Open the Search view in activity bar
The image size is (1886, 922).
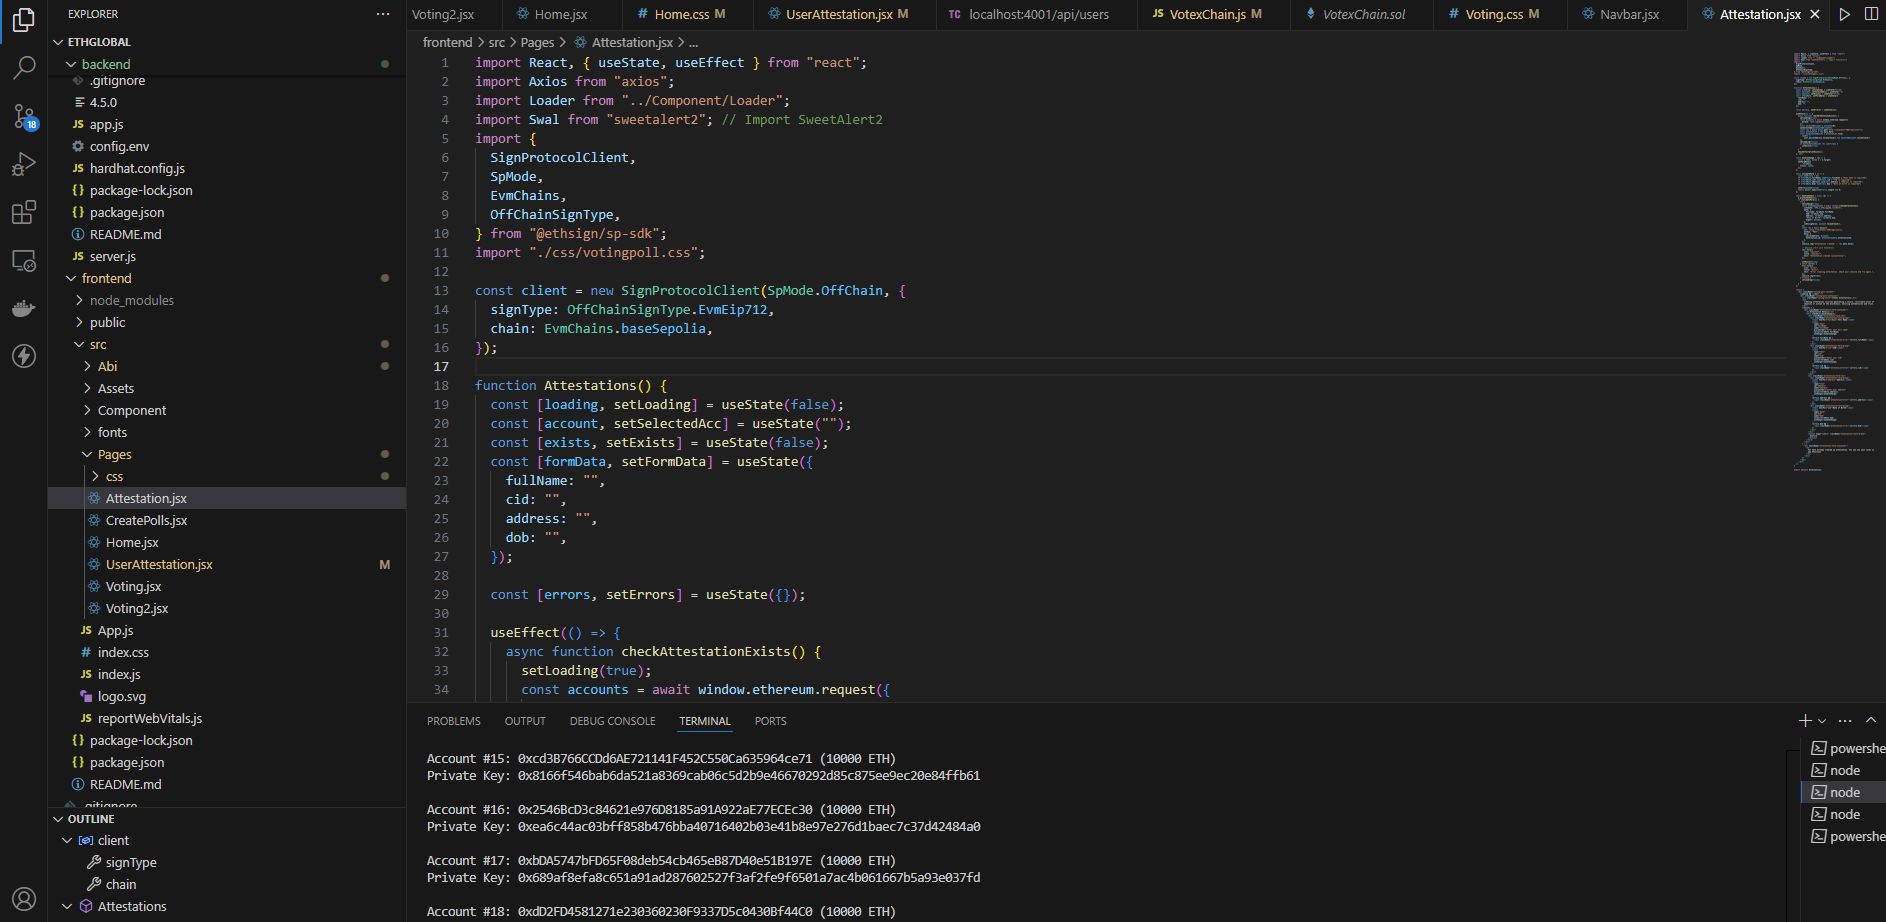[x=23, y=68]
